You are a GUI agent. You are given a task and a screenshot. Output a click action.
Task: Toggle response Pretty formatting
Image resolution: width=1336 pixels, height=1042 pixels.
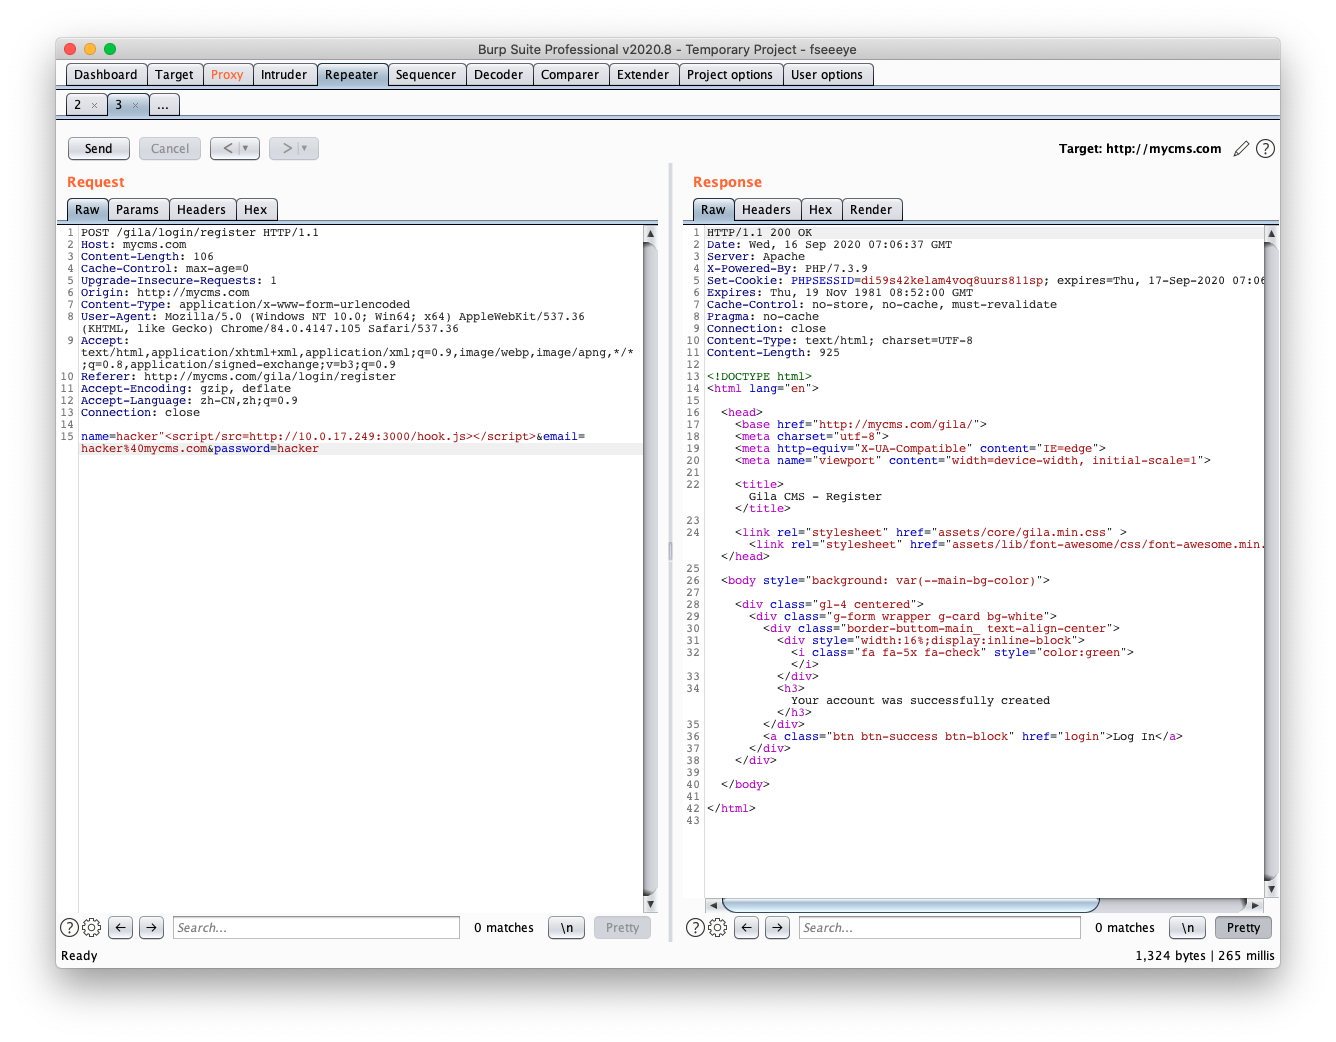pos(1244,928)
